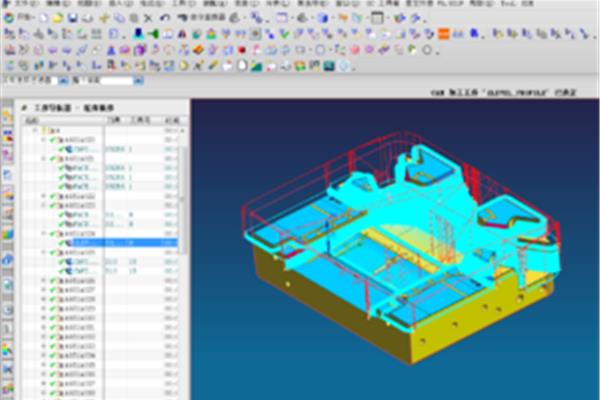Viewport: 600px width, 400px height.
Task: Click the scroll-up arrow of the navigator list
Action: [183, 131]
